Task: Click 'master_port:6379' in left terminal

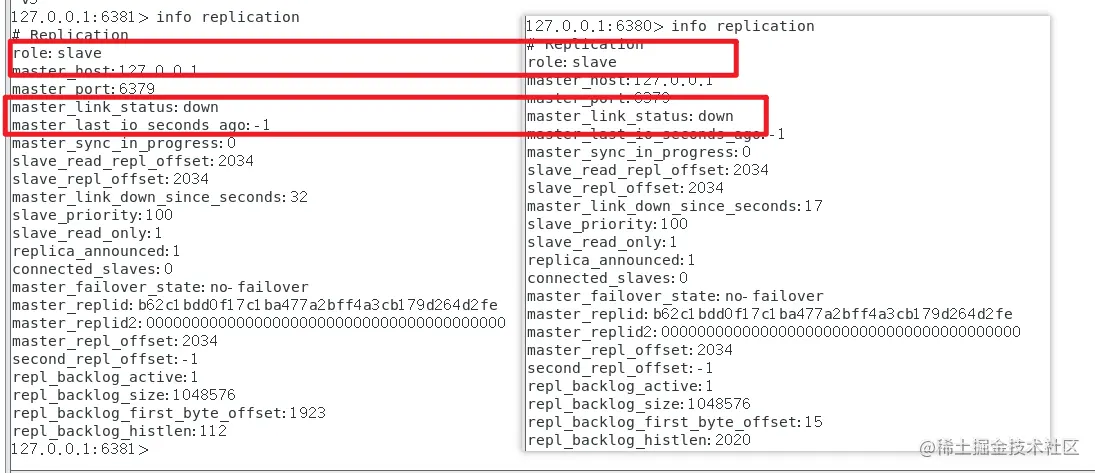Action: [83, 89]
